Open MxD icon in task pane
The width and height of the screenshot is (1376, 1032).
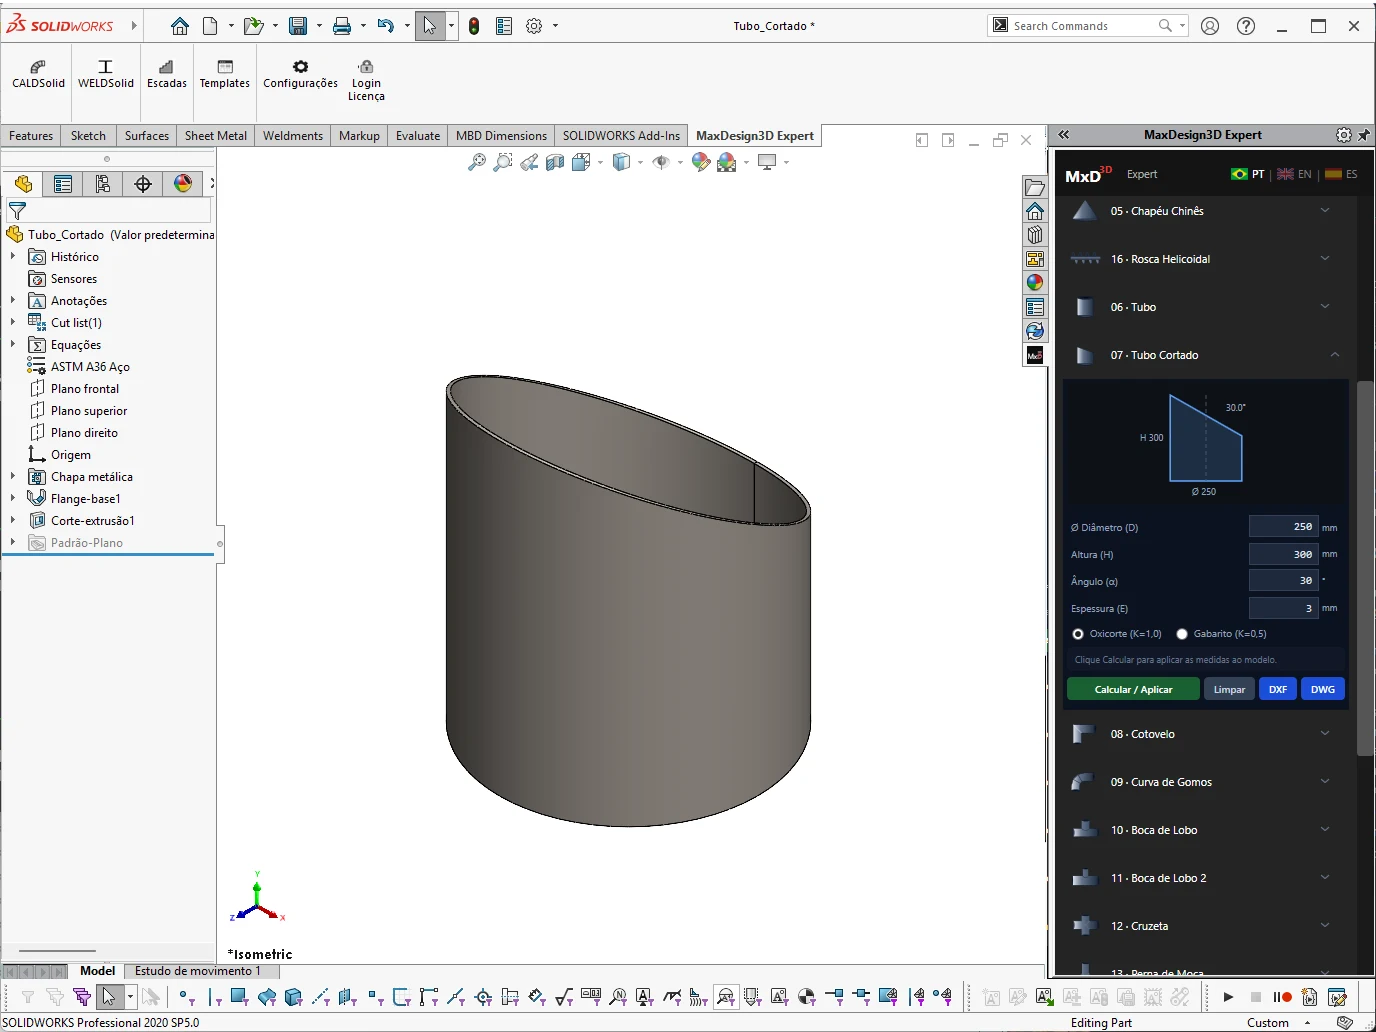[1035, 355]
